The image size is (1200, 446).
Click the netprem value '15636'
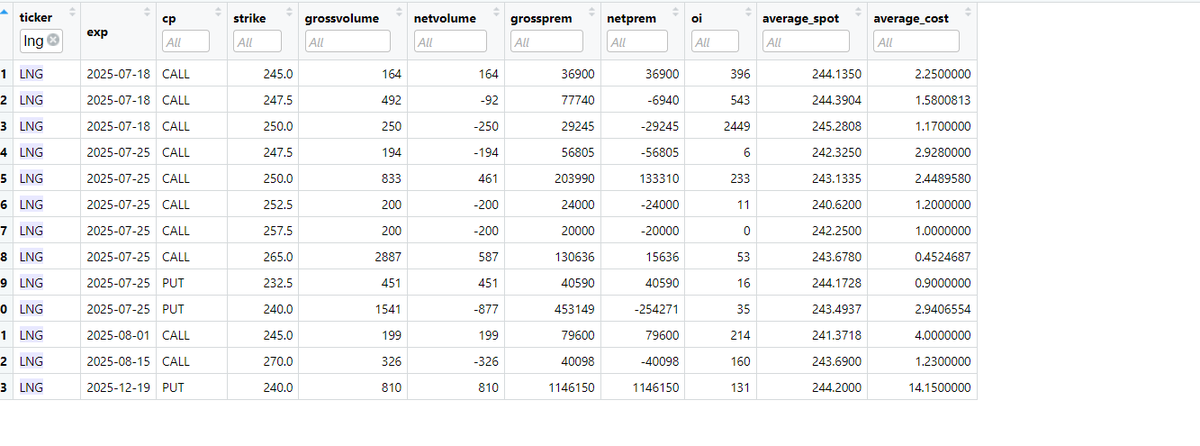click(661, 256)
